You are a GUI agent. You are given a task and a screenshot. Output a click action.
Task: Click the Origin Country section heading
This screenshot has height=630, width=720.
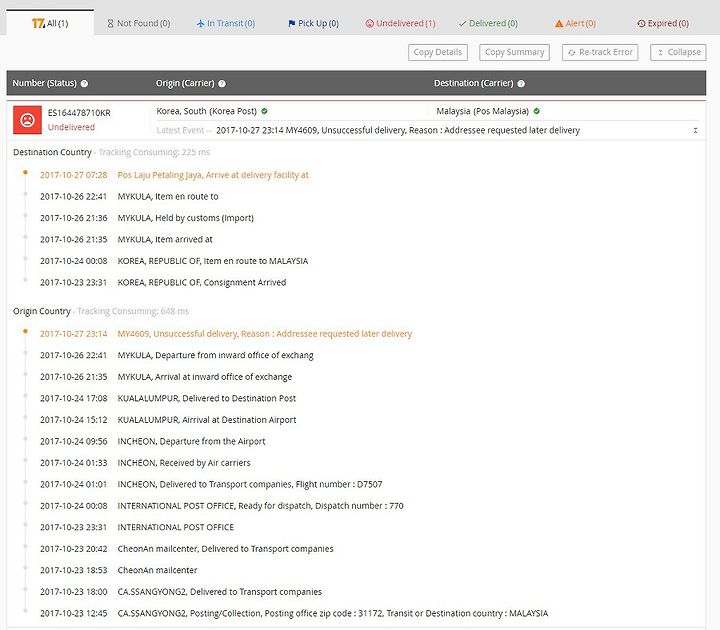(x=42, y=311)
